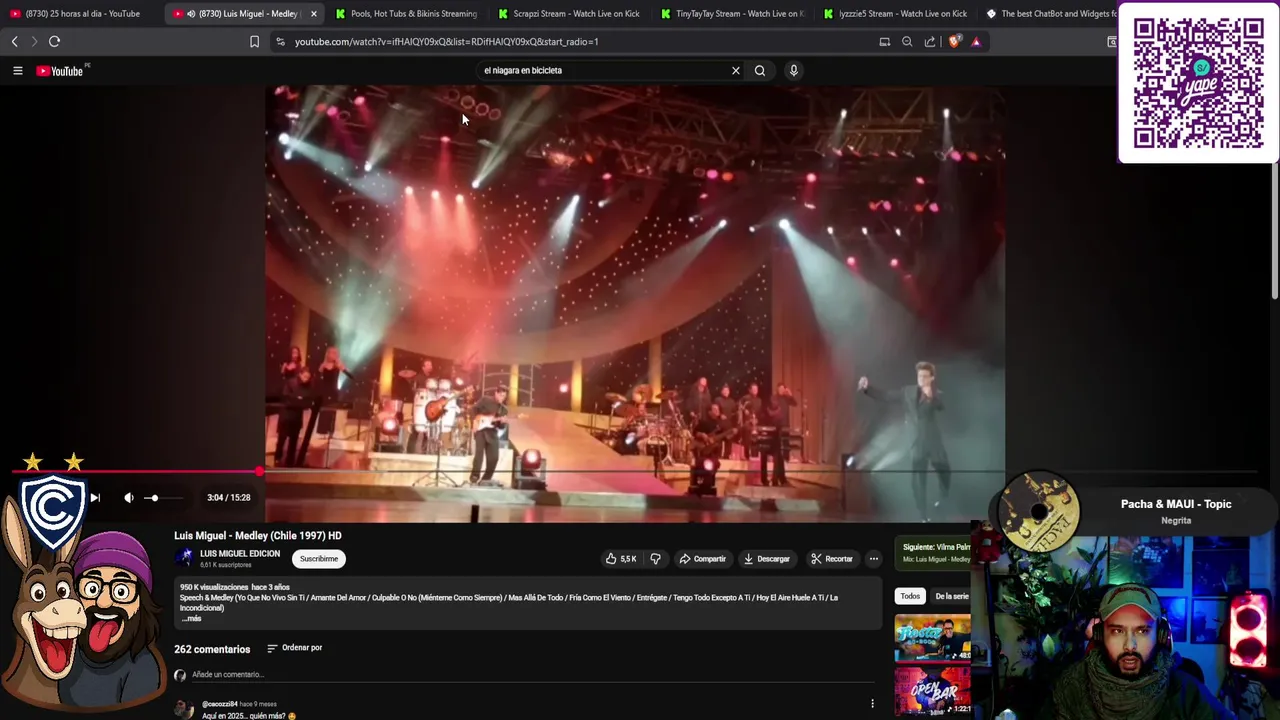Image resolution: width=1280 pixels, height=720 pixels.
Task: Open @cacozzi84 commenter profile link
Action: [219, 704]
